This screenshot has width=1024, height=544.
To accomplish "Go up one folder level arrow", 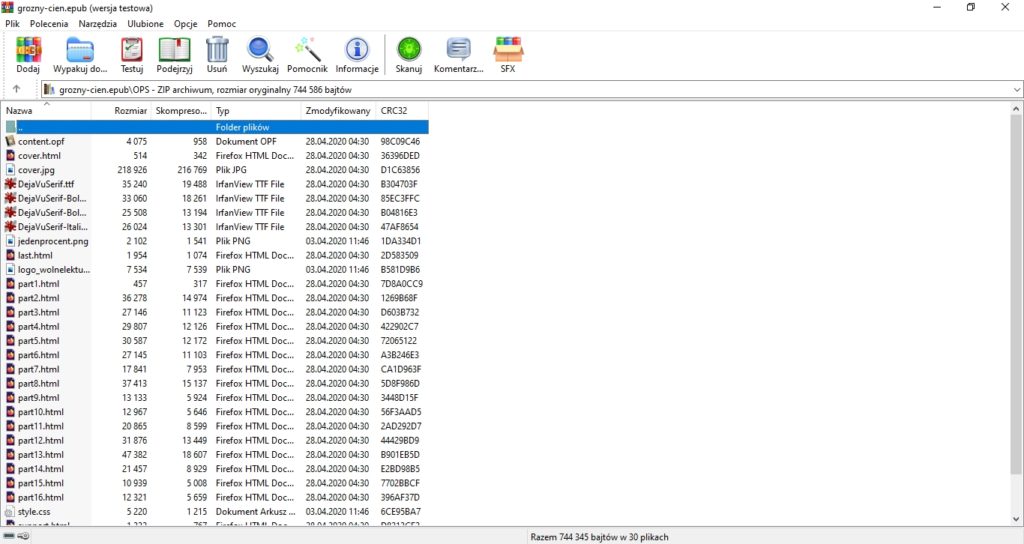I will coord(16,89).
